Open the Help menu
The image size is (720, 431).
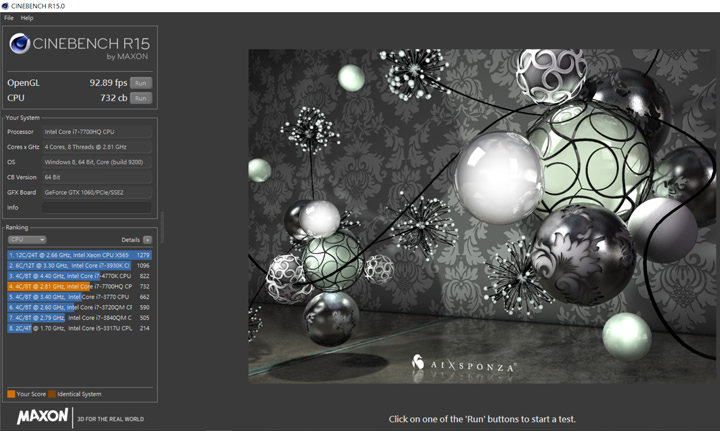[x=27, y=18]
